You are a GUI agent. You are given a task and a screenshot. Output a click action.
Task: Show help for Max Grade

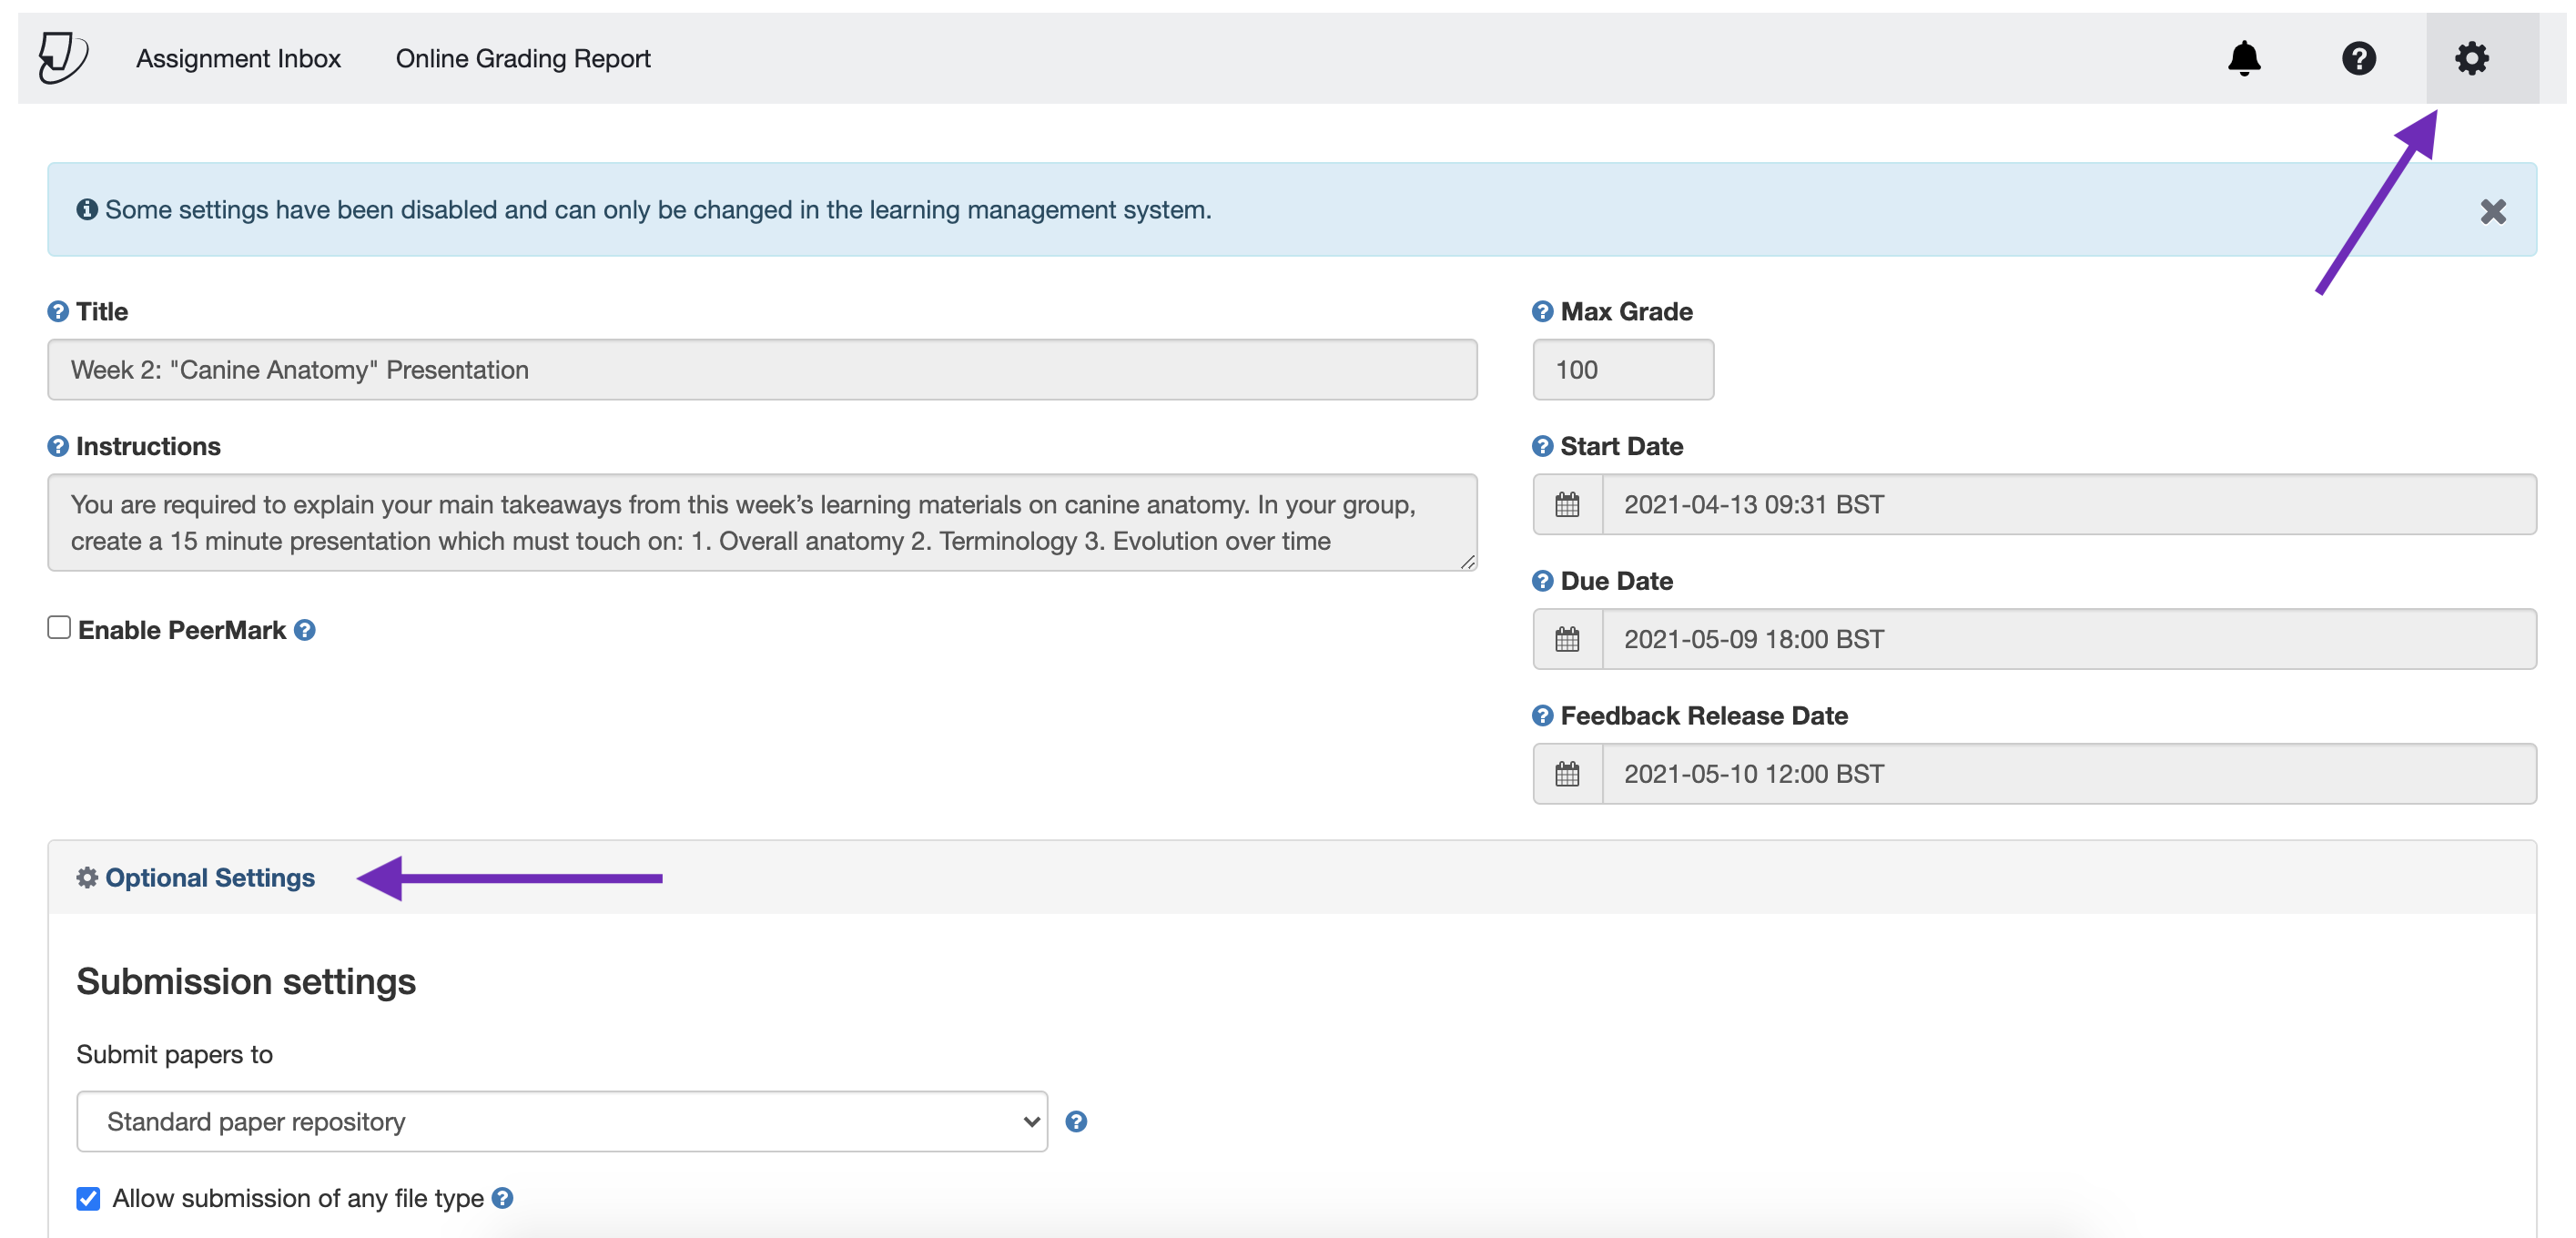1542,311
